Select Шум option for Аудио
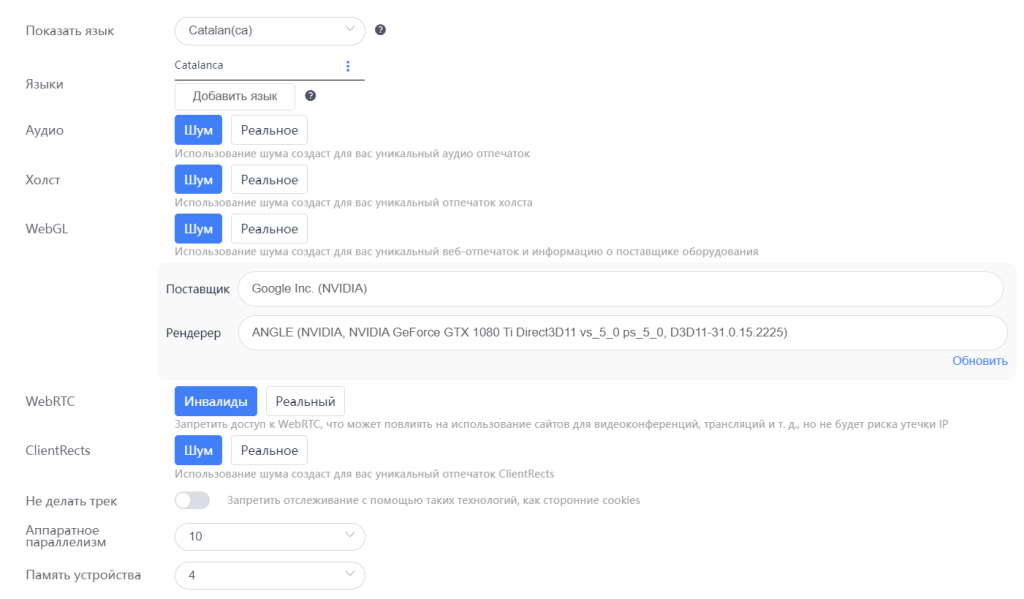1024x599 pixels. point(198,130)
